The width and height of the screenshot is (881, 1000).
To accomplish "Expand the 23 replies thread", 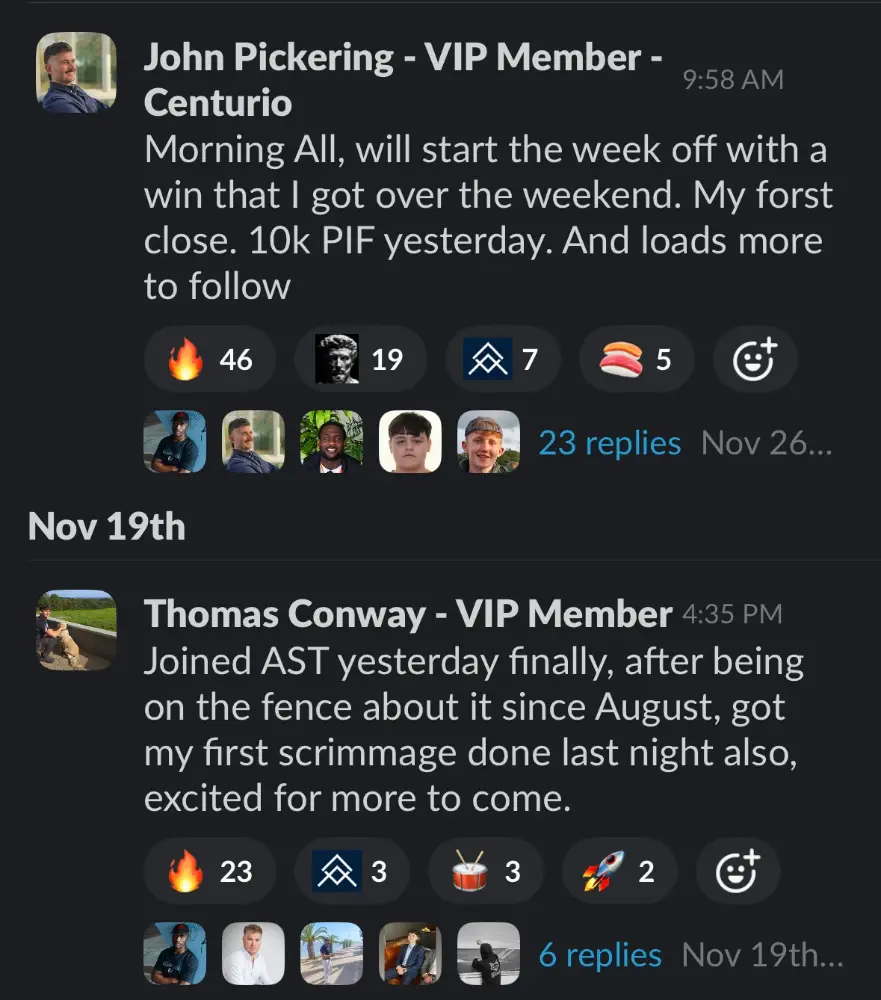I will click(609, 442).
